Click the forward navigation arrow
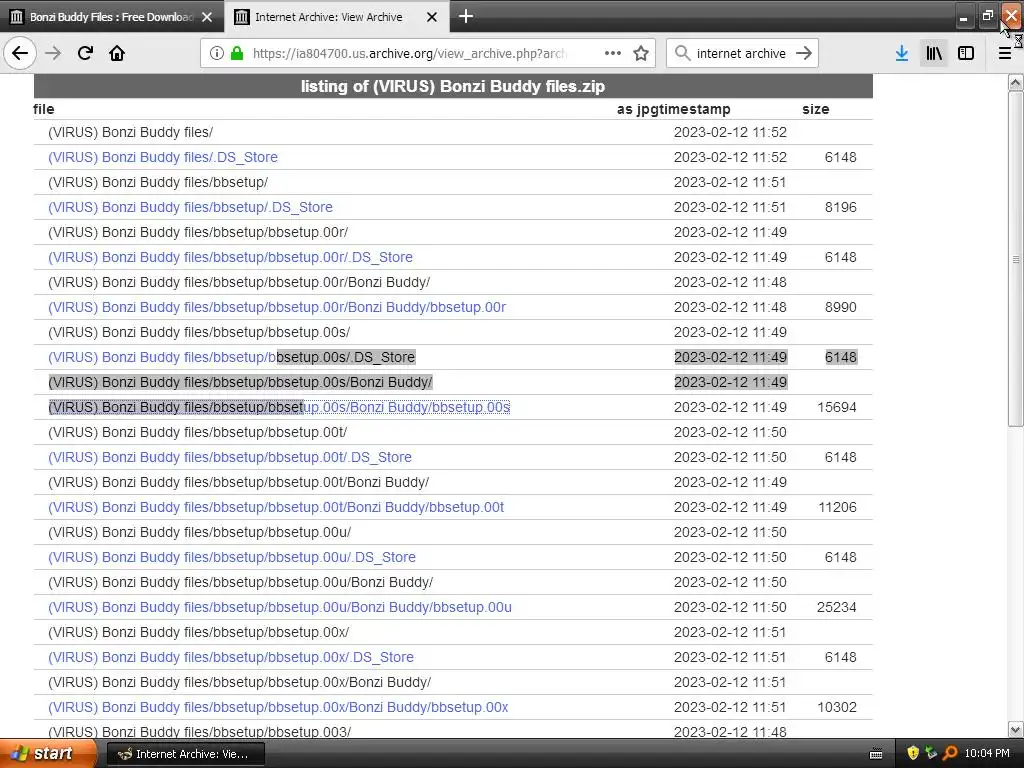The image size is (1024, 768). click(53, 53)
